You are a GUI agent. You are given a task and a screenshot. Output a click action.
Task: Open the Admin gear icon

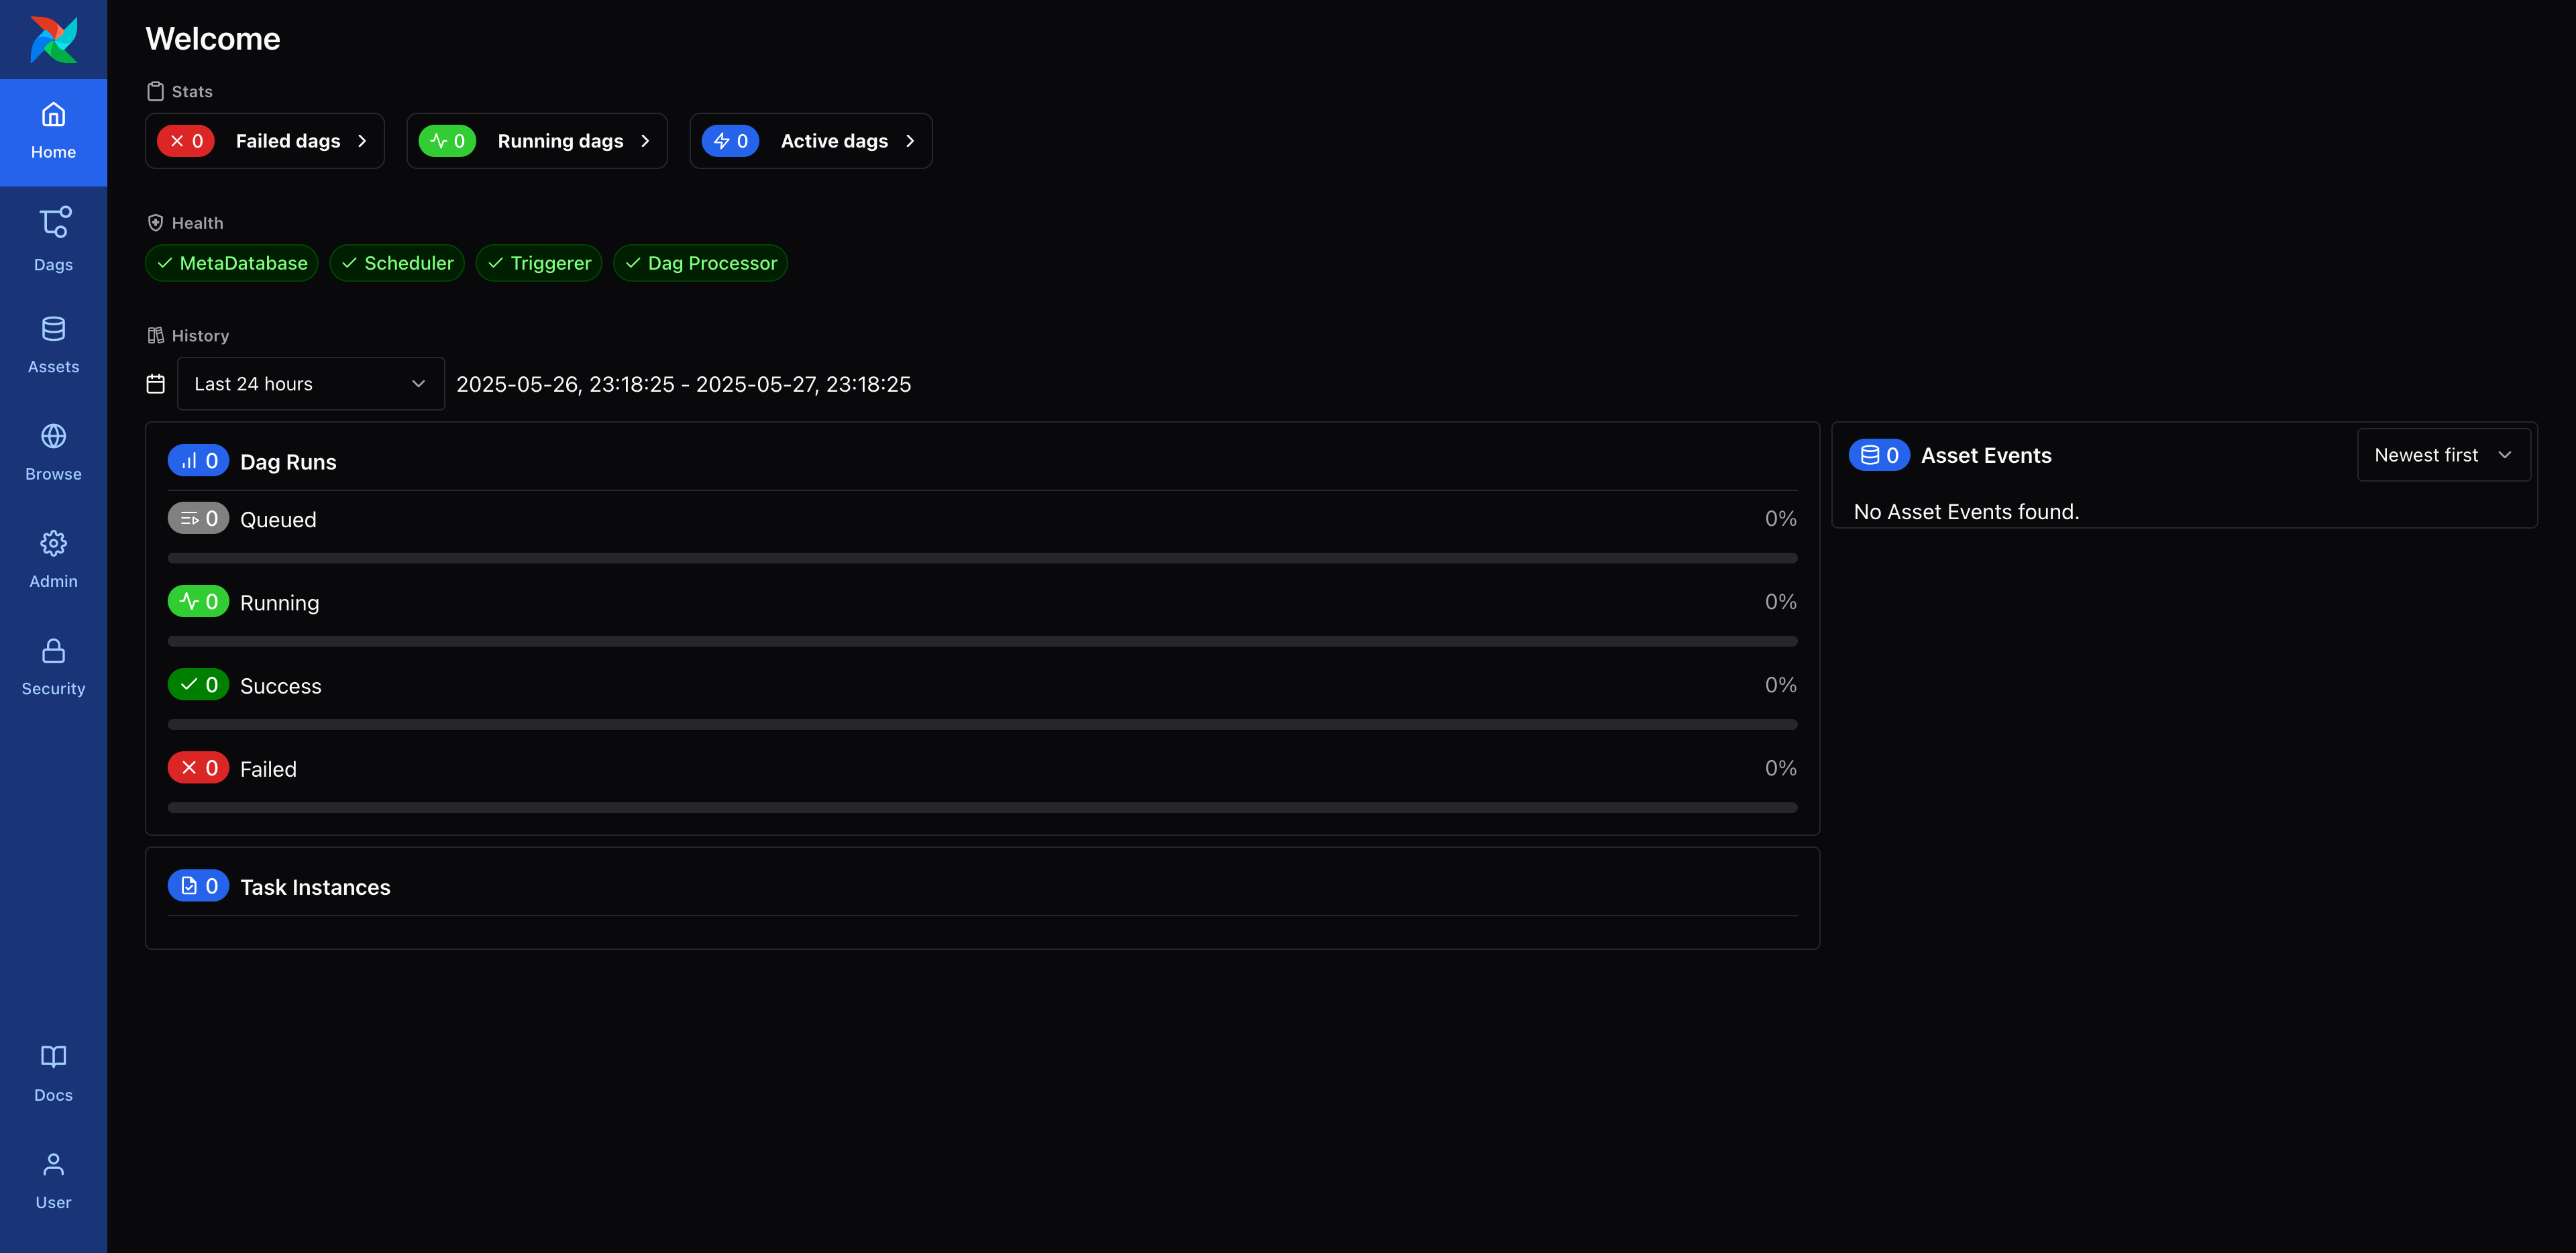click(x=53, y=559)
